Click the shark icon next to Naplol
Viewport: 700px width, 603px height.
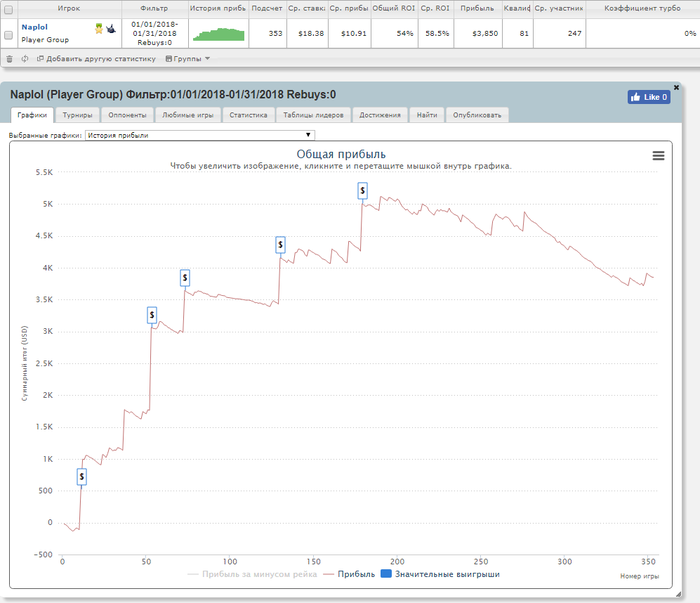coord(111,29)
